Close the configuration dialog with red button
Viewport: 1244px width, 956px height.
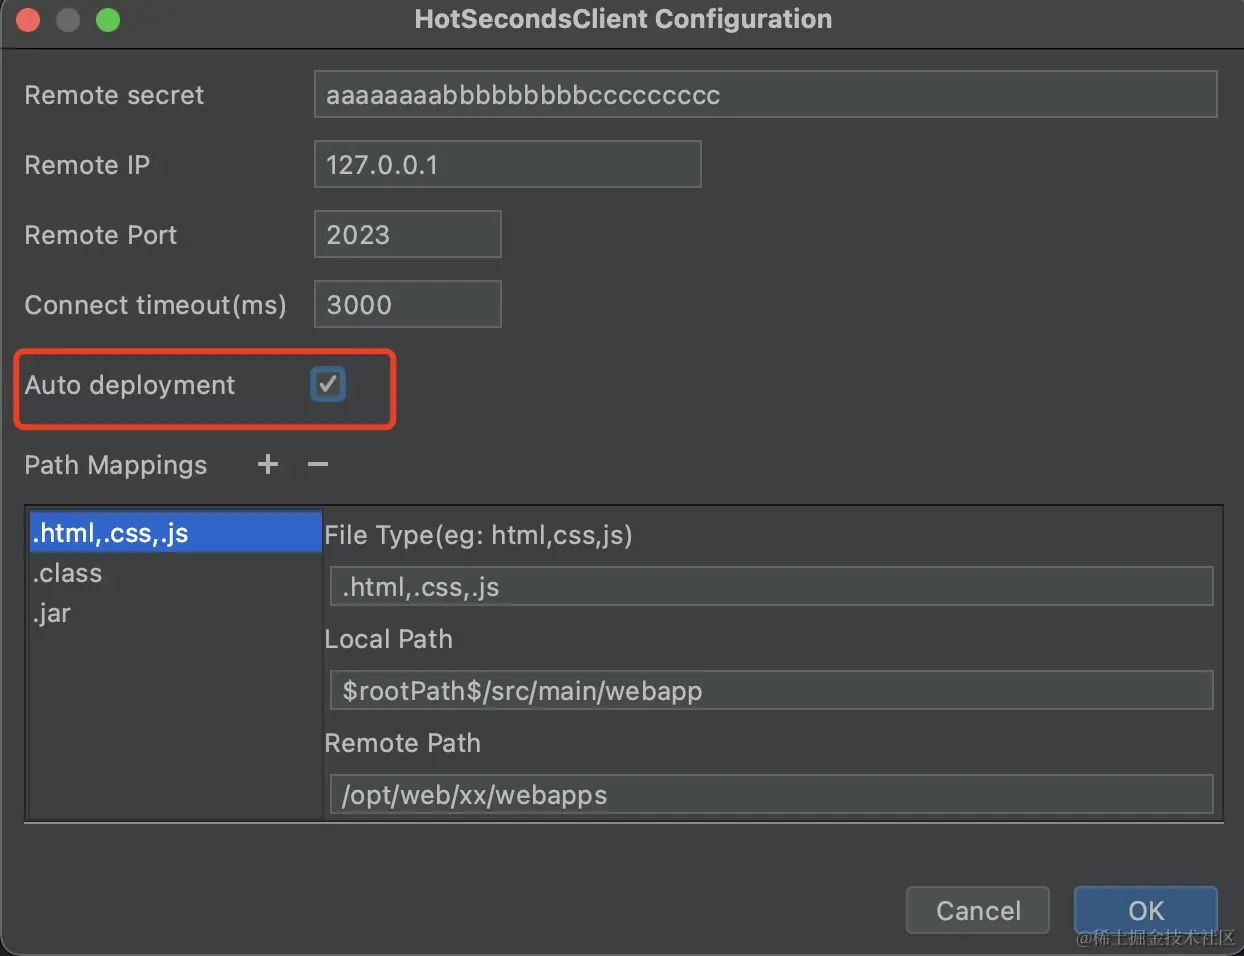tap(28, 20)
